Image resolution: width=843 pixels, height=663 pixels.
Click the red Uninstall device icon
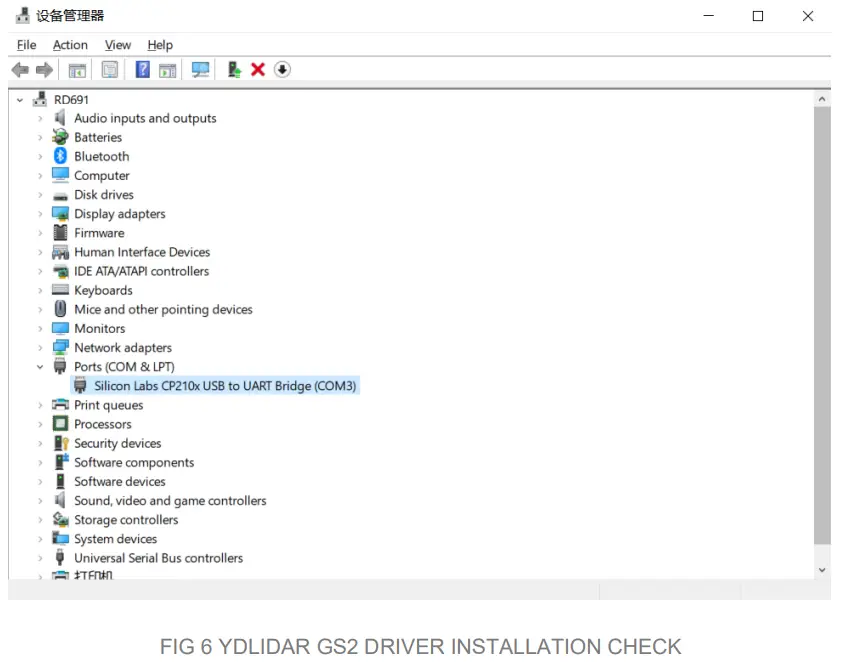coord(258,69)
